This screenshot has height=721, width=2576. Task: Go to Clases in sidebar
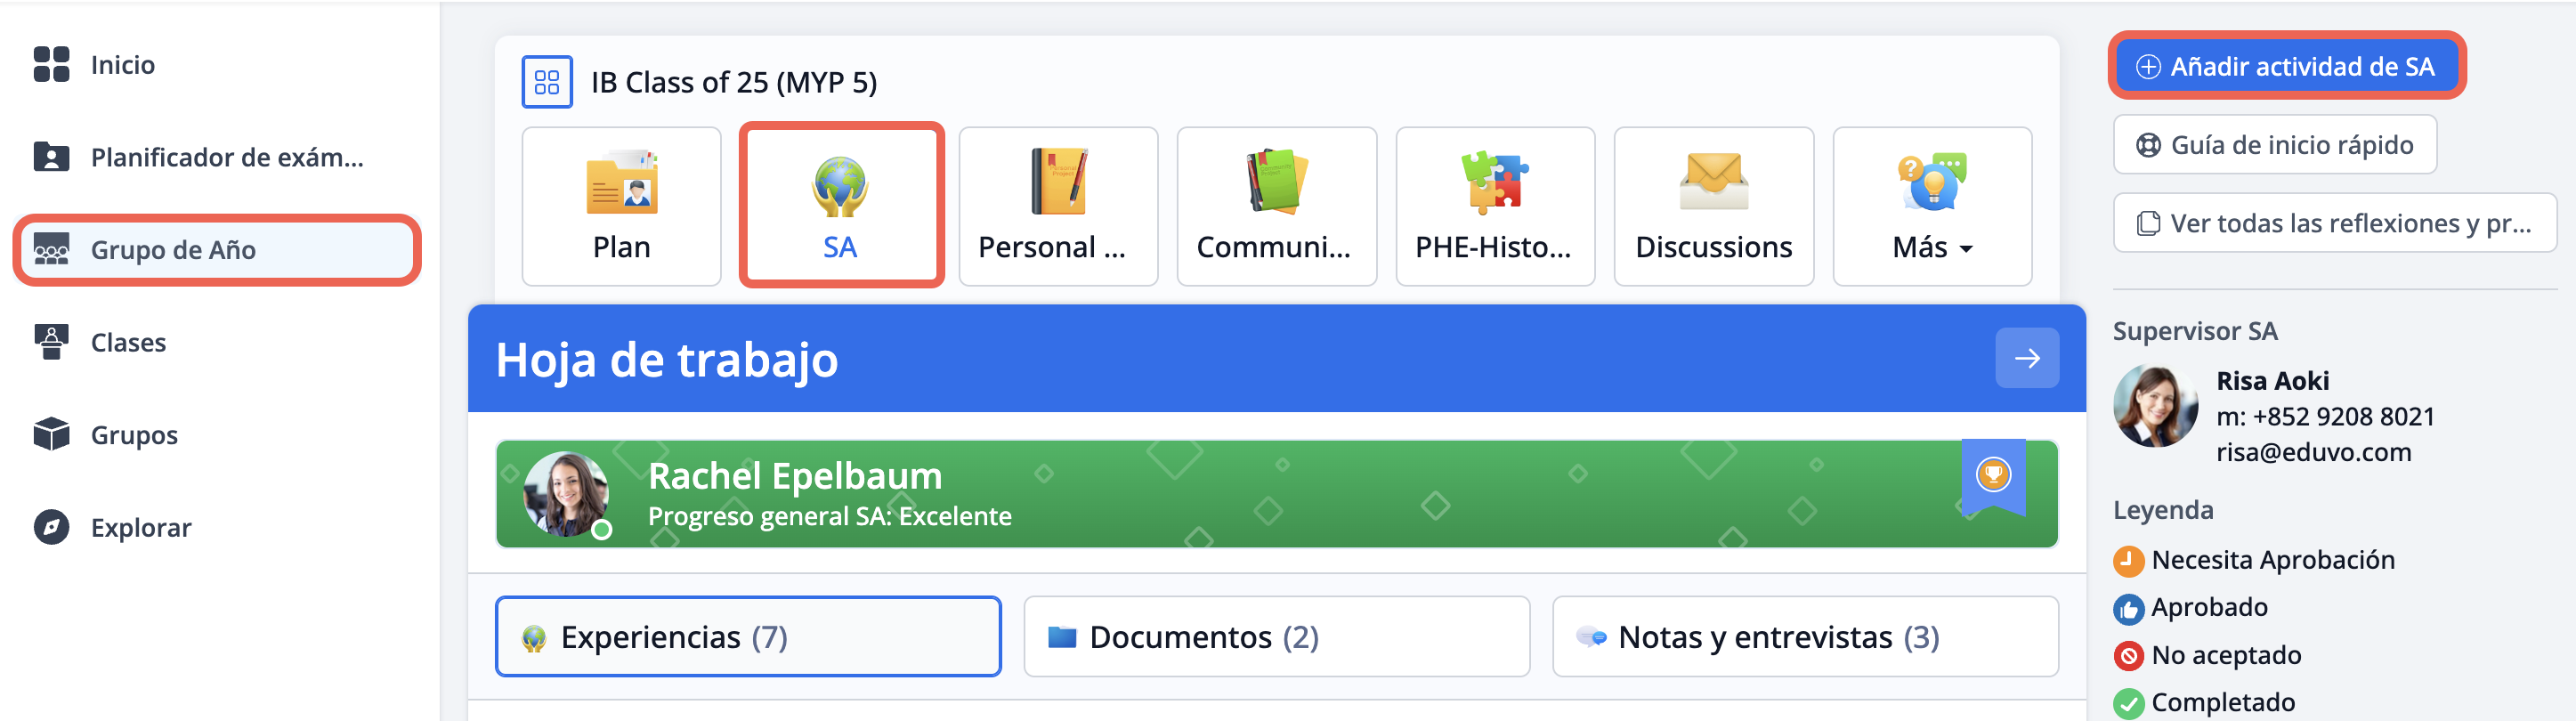click(x=127, y=343)
